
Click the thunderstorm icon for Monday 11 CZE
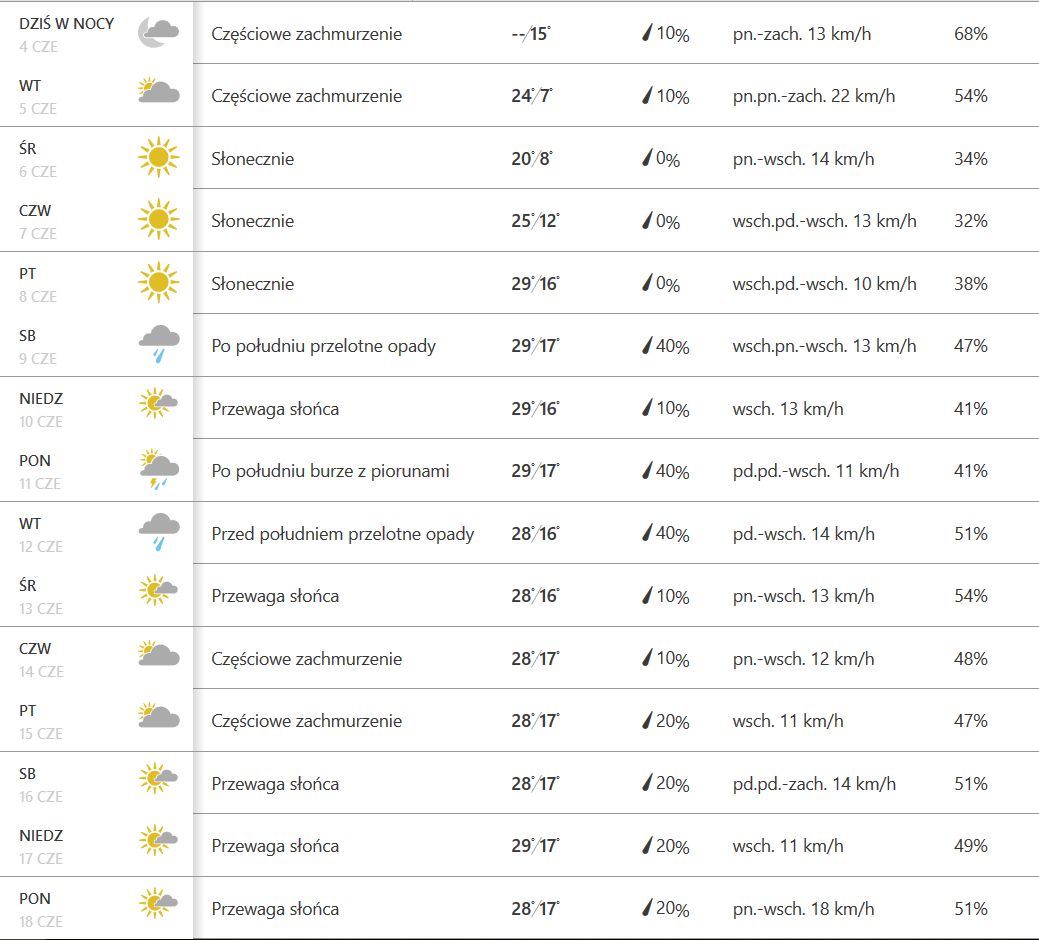(x=158, y=470)
